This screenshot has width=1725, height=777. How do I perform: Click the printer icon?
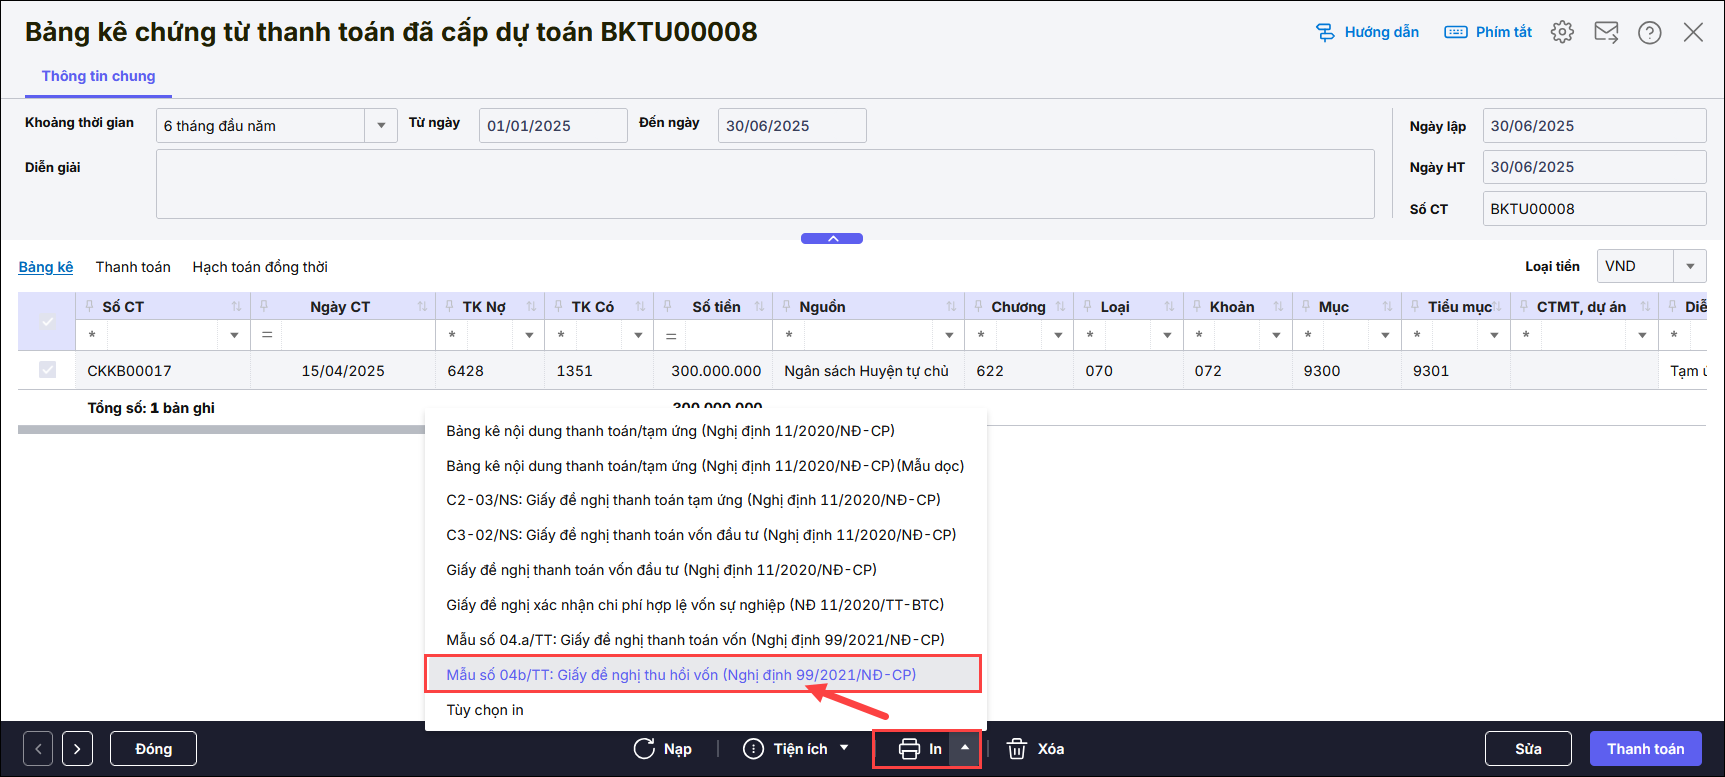[x=909, y=749]
